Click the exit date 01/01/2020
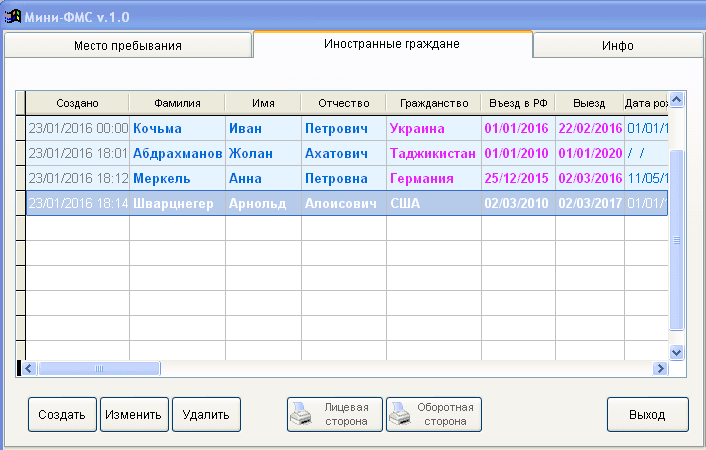This screenshot has height=450, width=706. coord(590,154)
